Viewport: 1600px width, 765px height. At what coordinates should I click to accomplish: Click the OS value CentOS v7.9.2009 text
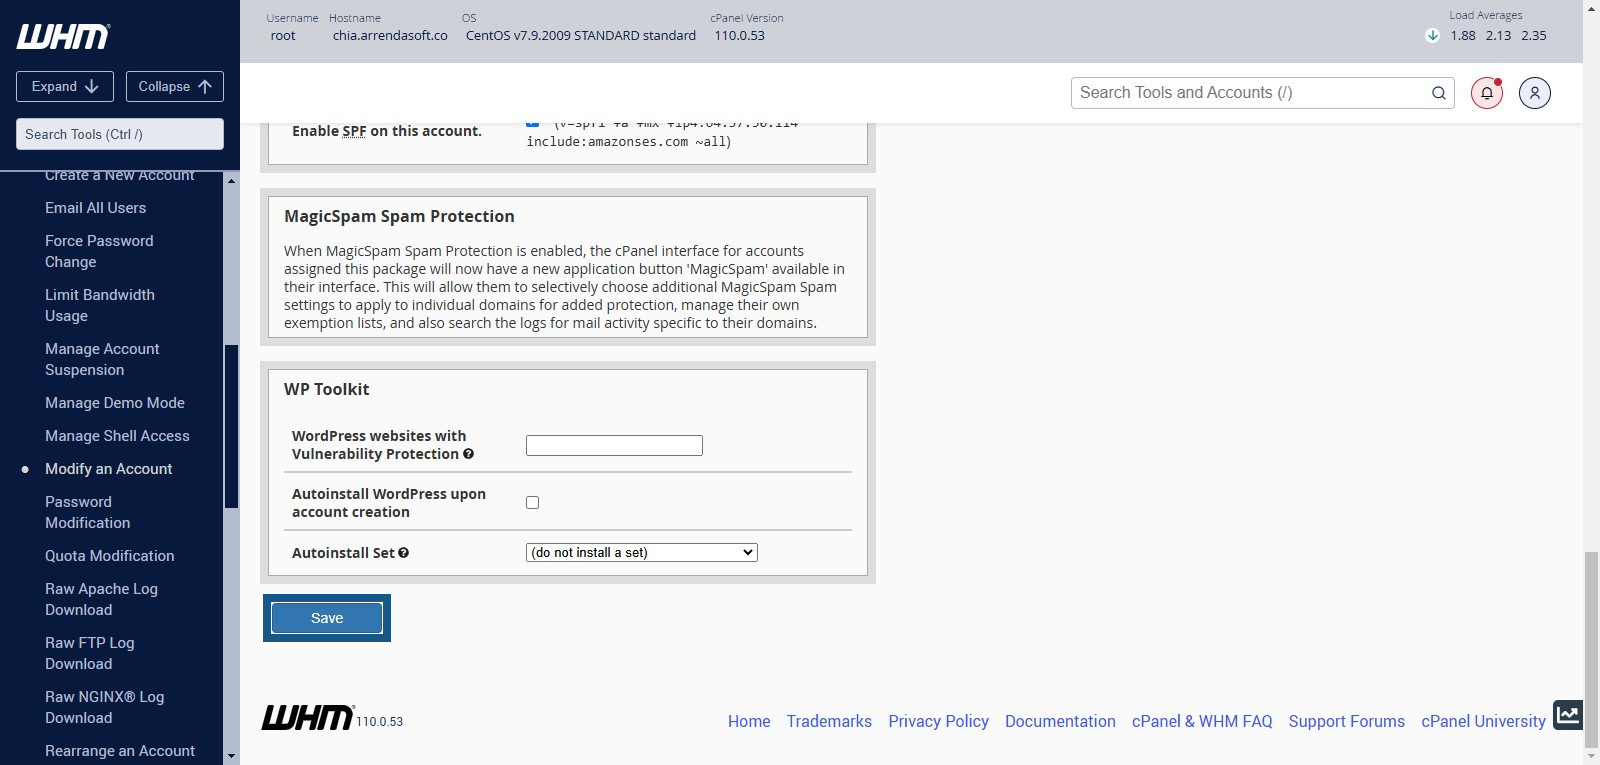(580, 35)
